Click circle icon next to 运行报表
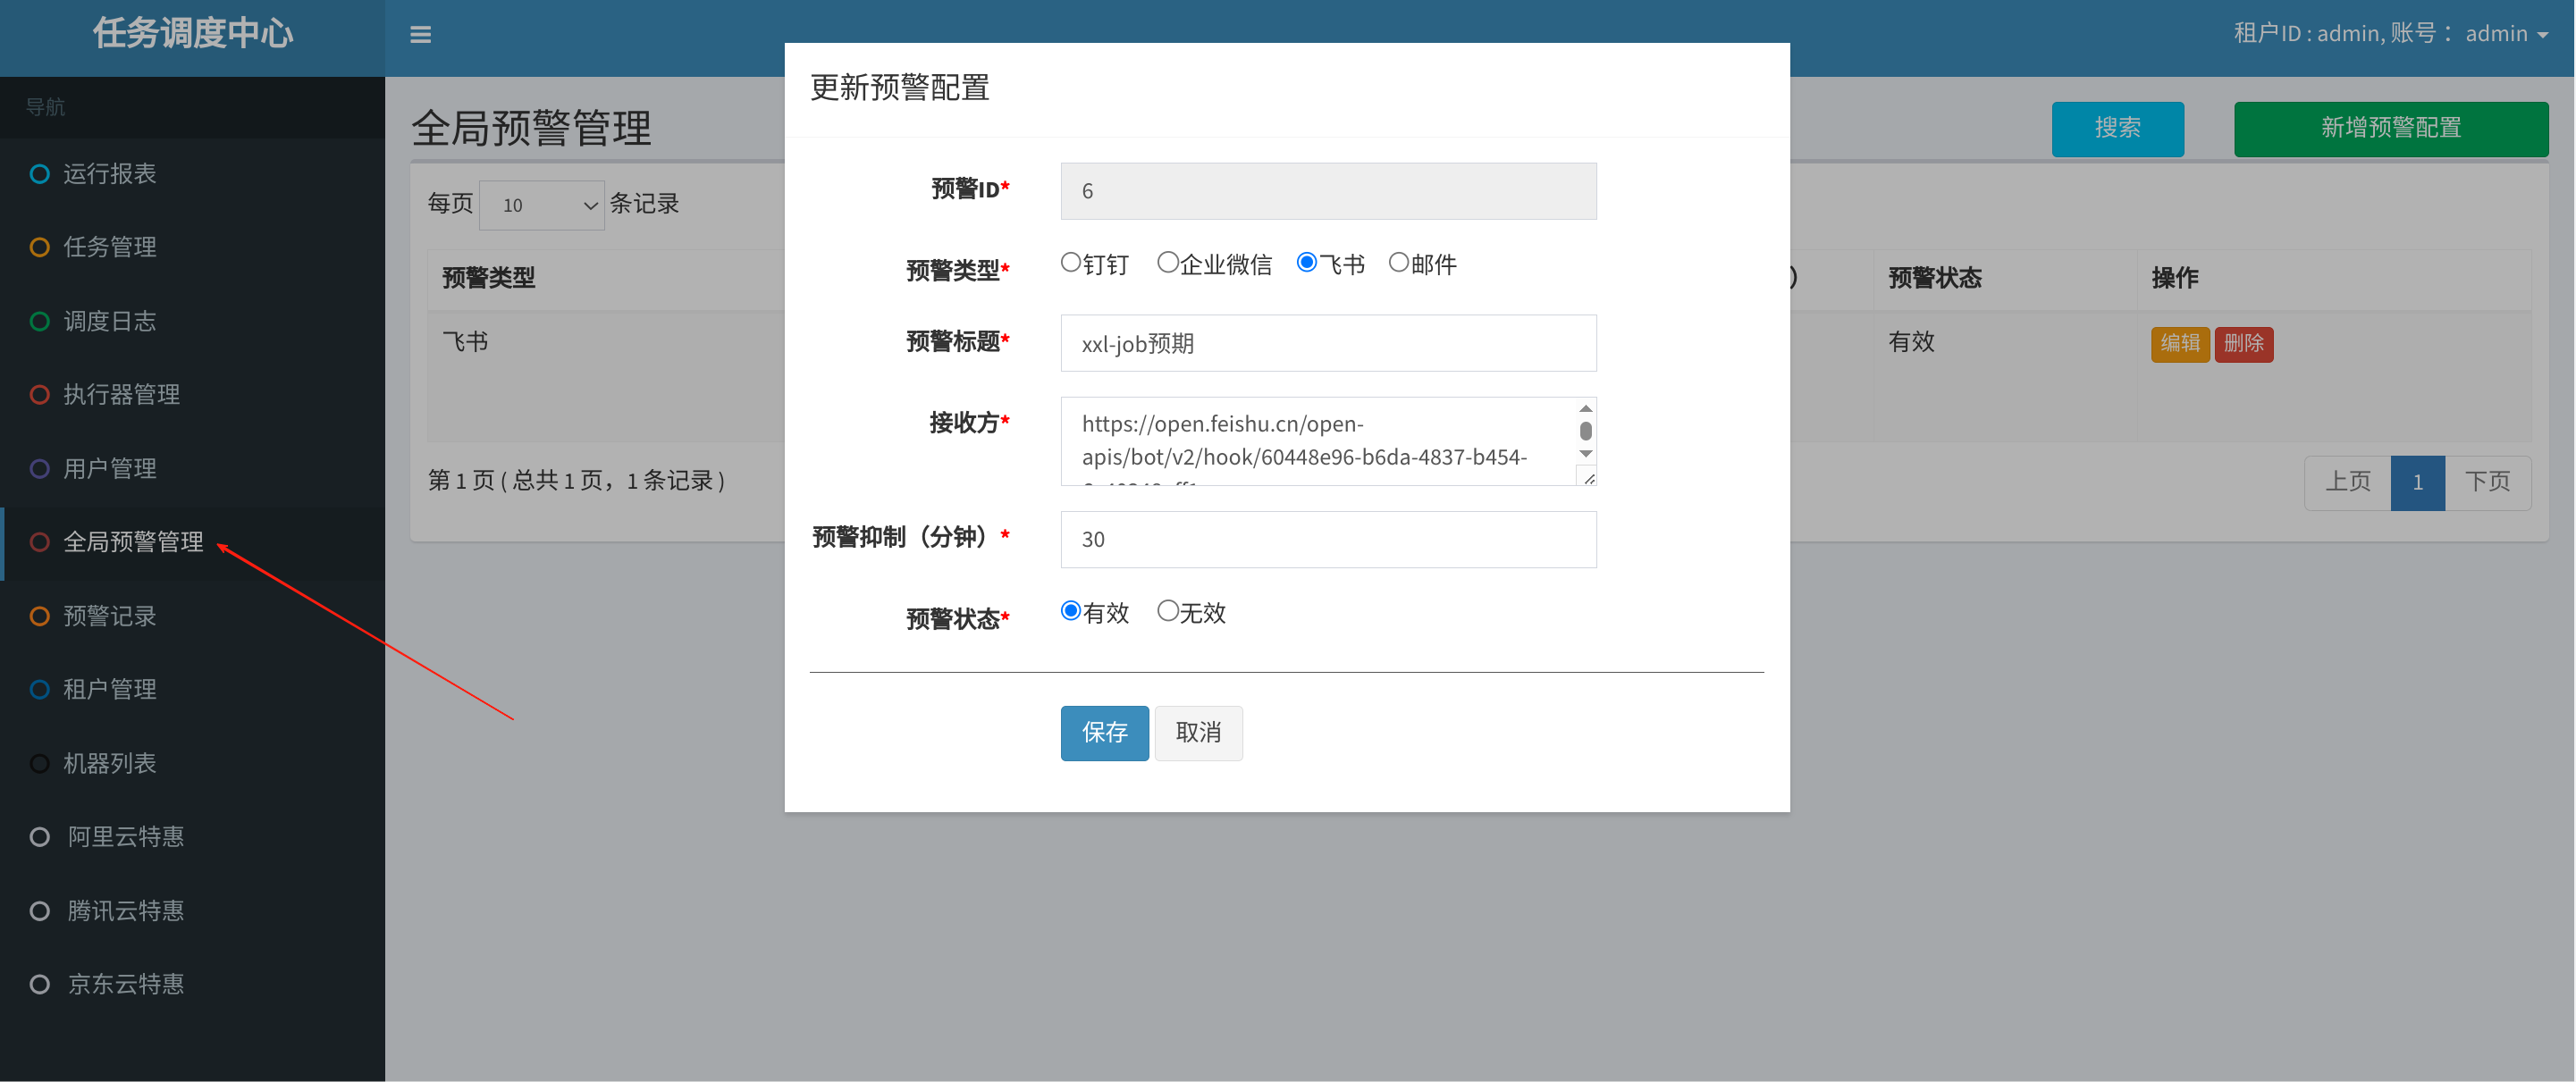The height and width of the screenshot is (1082, 2576). pos(39,174)
